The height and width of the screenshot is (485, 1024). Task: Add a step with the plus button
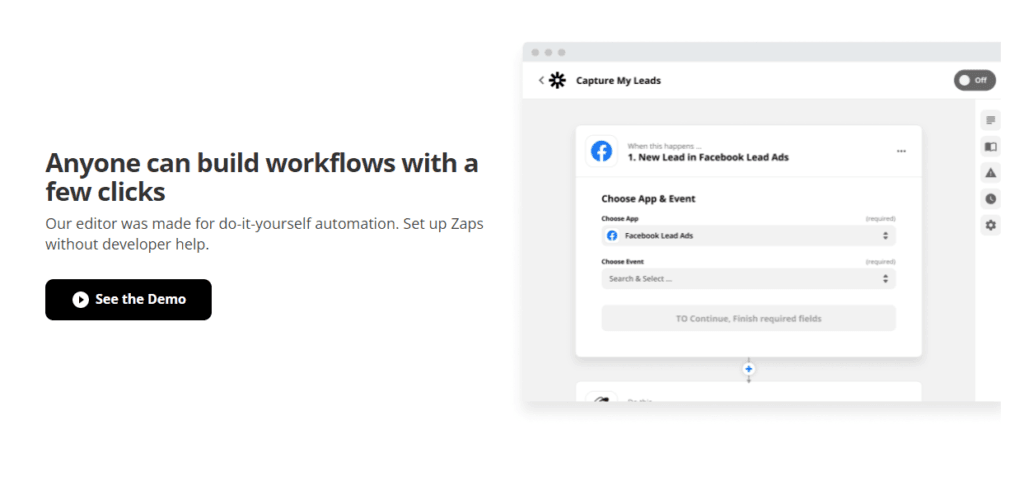(748, 369)
